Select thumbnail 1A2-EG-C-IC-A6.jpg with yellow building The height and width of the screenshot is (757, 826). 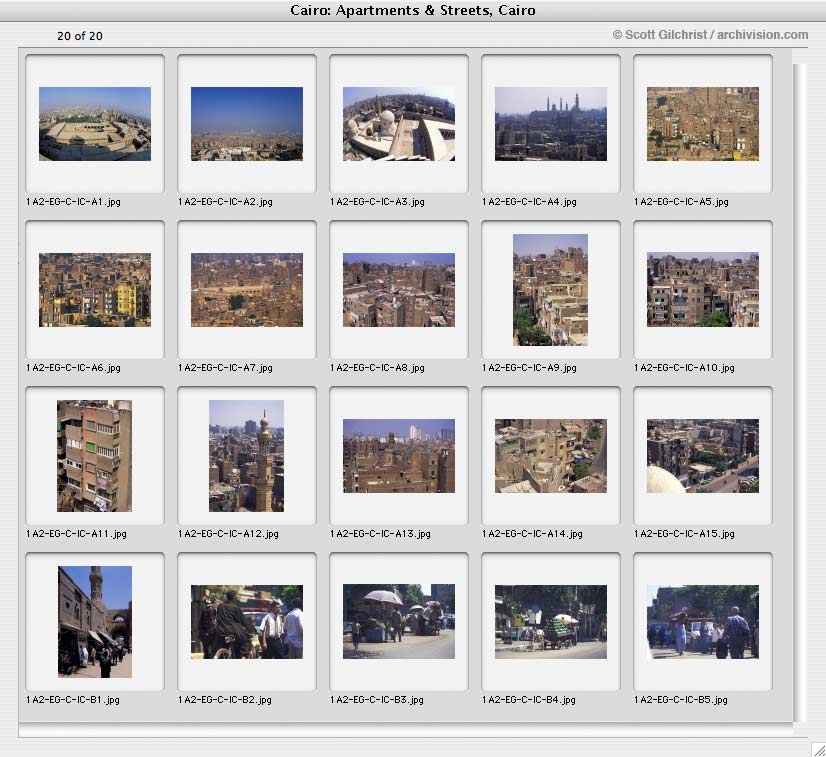tap(95, 290)
